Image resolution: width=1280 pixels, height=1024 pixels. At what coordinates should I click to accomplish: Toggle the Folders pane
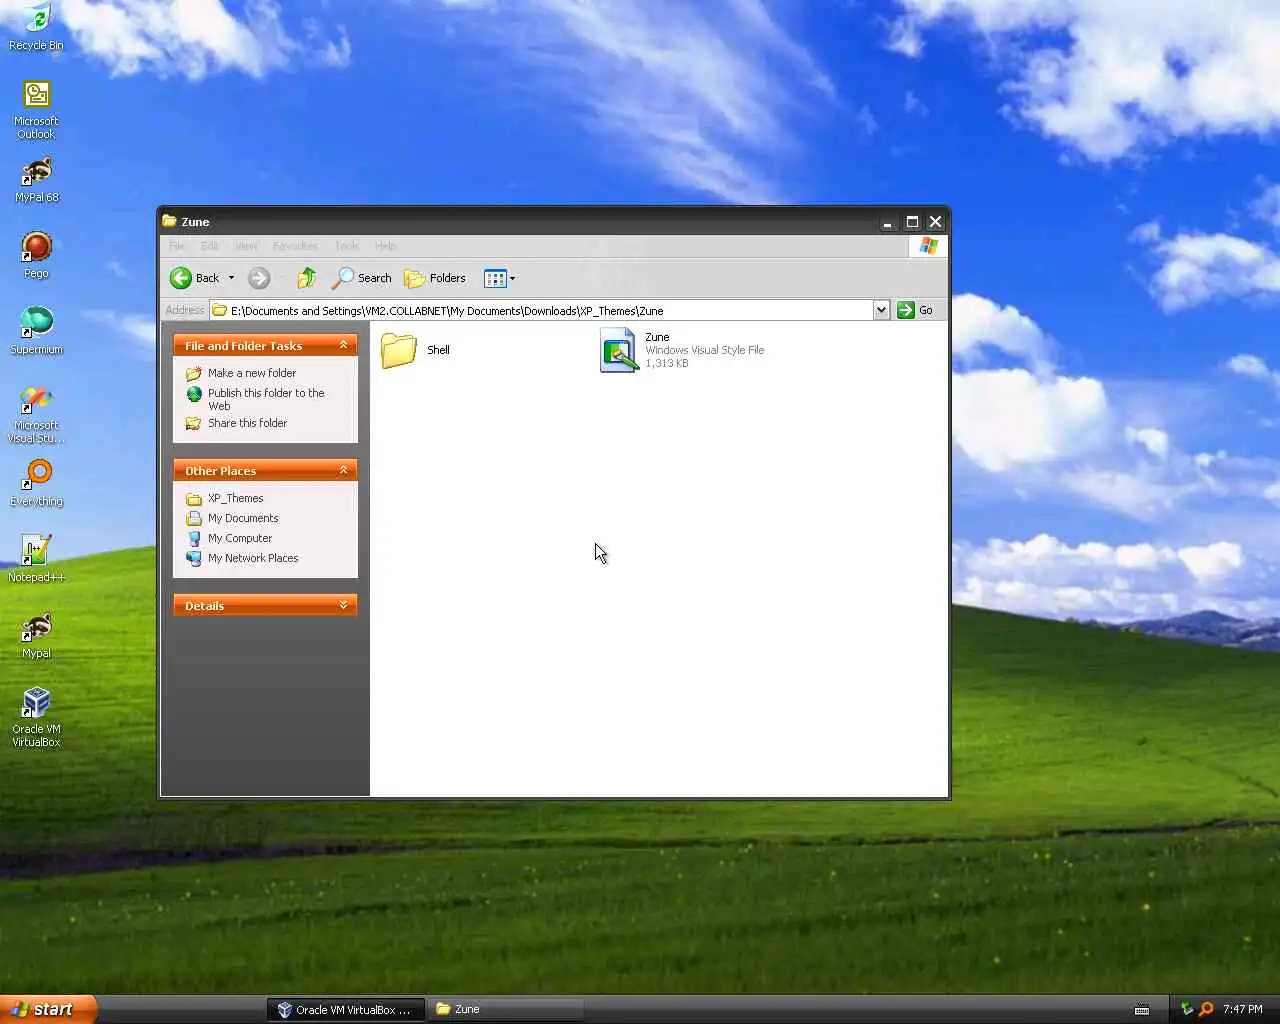[435, 278]
